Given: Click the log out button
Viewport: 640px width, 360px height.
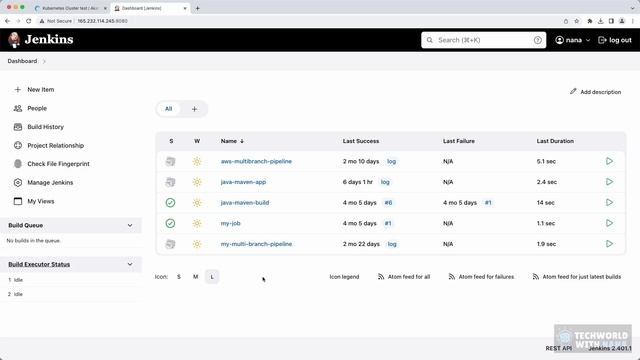Looking at the screenshot, I should 615,40.
